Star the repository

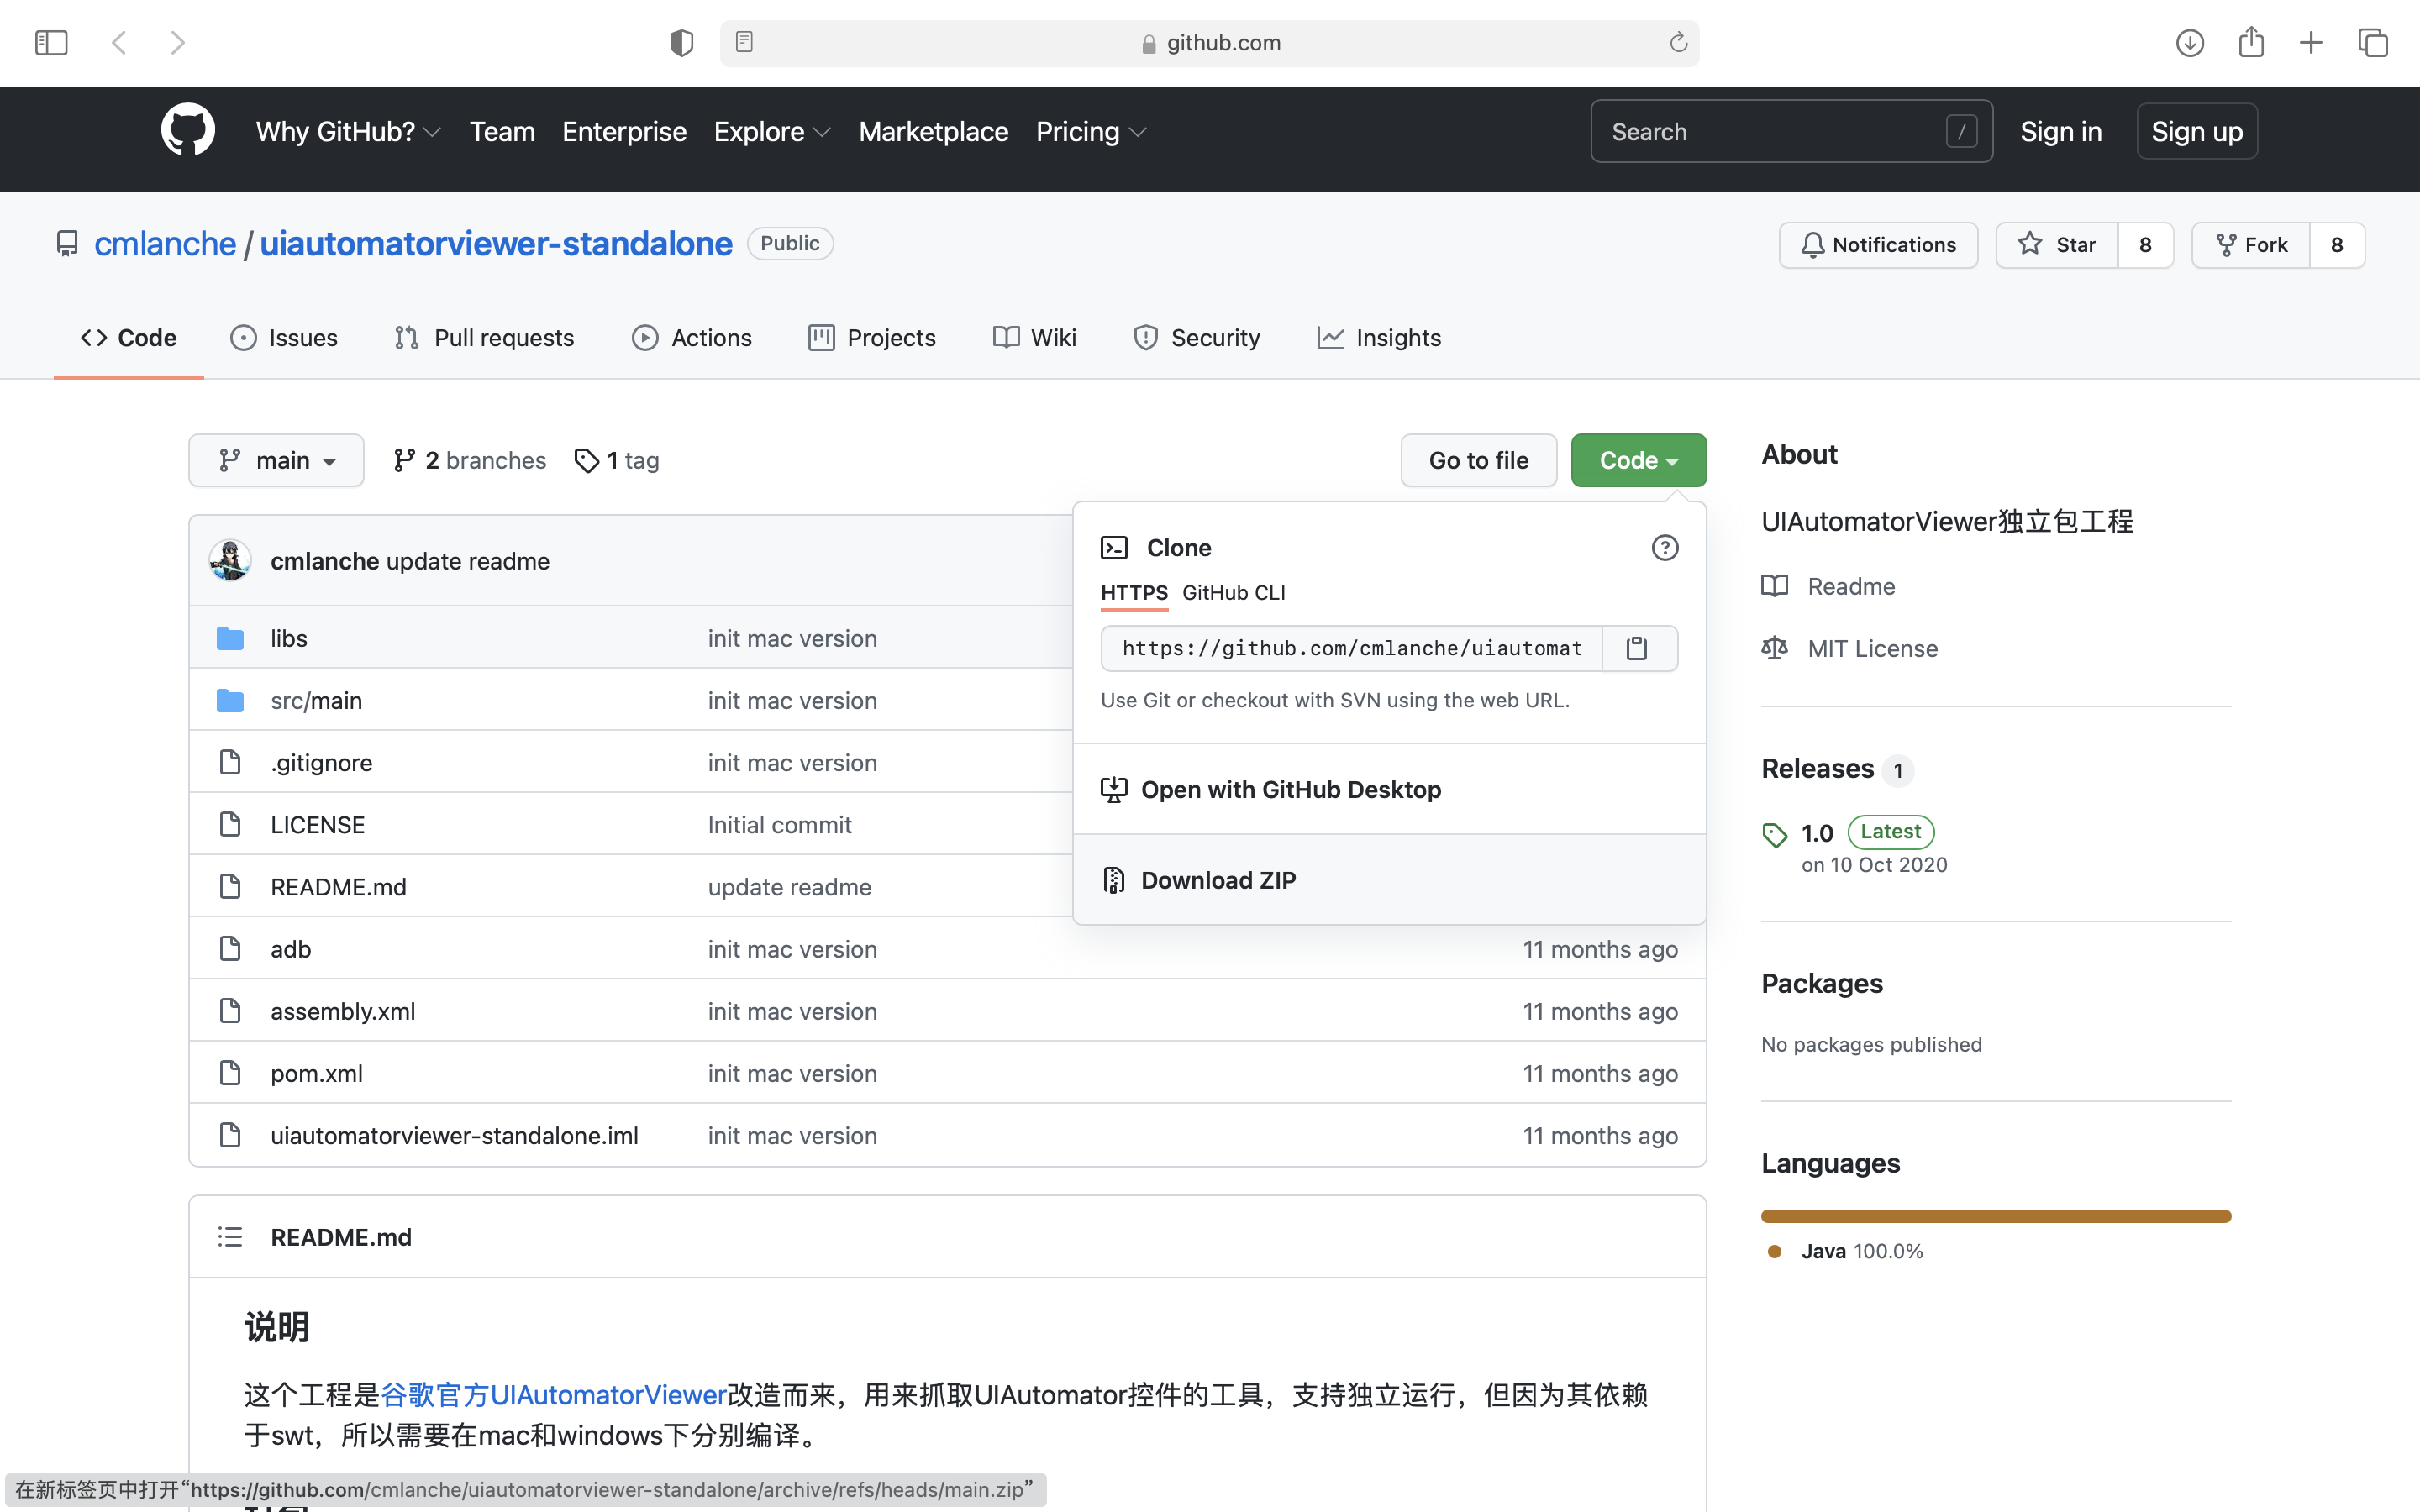(x=2058, y=245)
